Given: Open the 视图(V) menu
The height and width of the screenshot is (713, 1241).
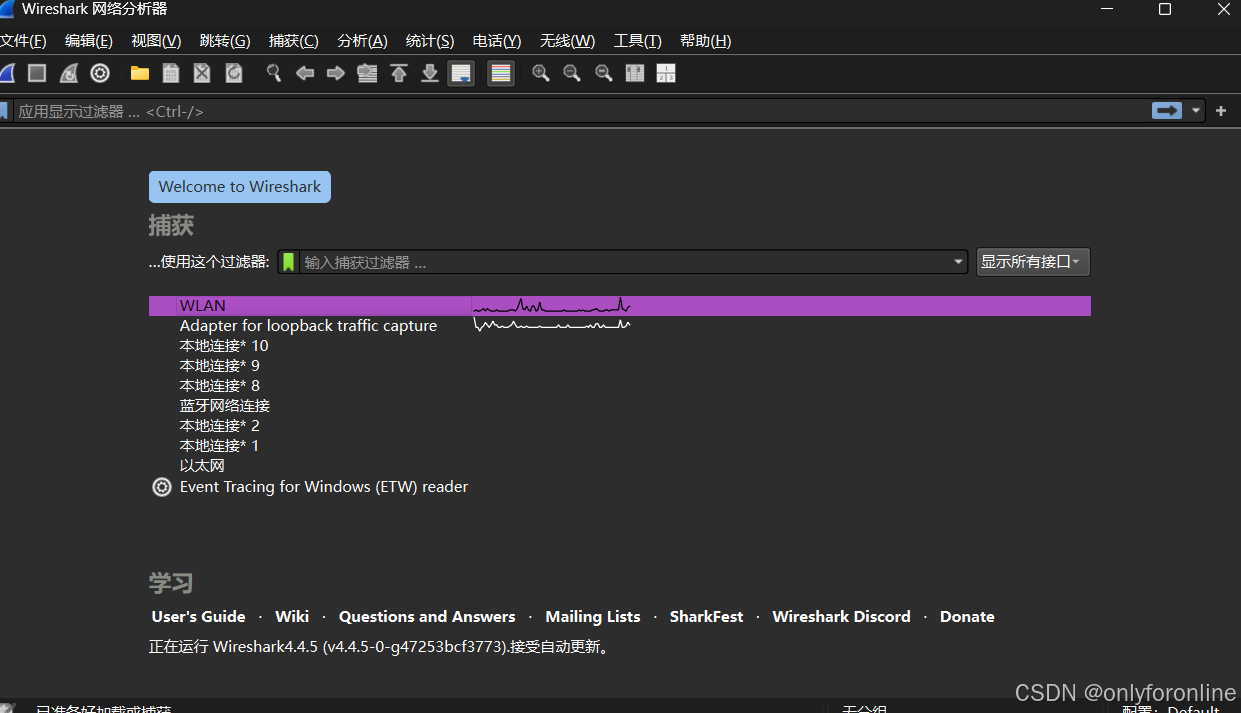Looking at the screenshot, I should pyautogui.click(x=156, y=41).
